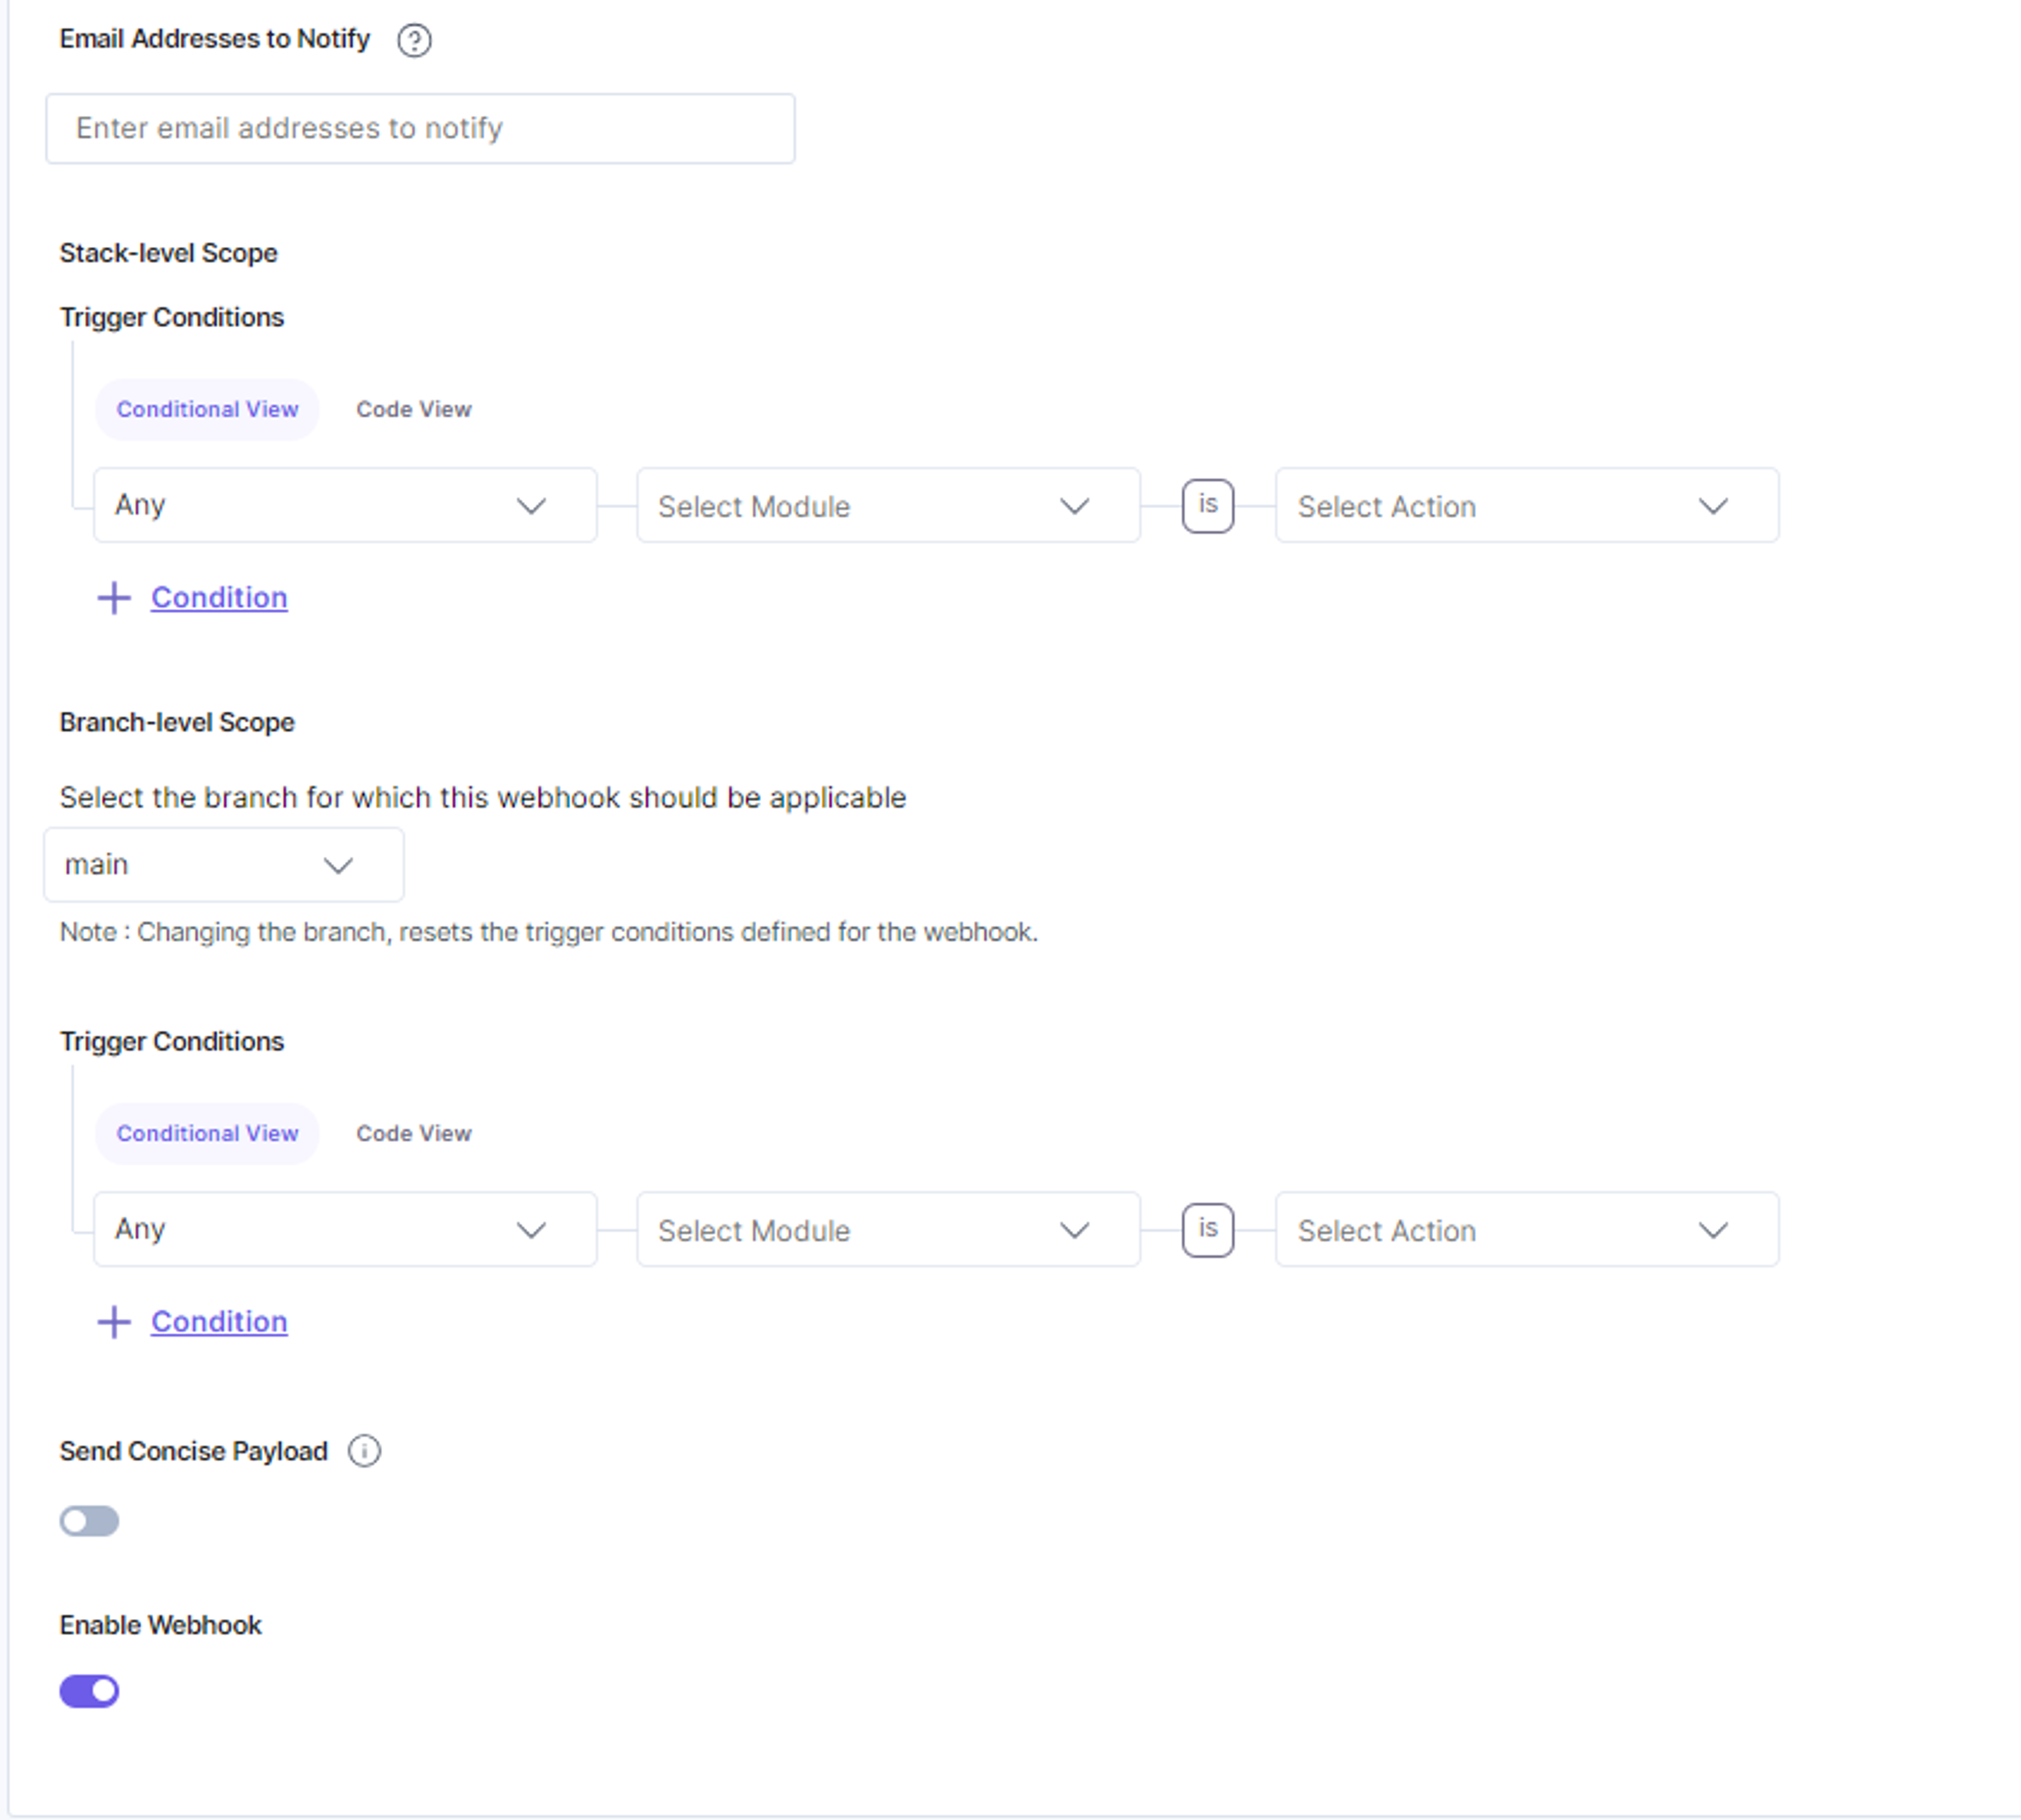Click plus icon for Stack-level Condition
2021x1820 pixels.
114,598
